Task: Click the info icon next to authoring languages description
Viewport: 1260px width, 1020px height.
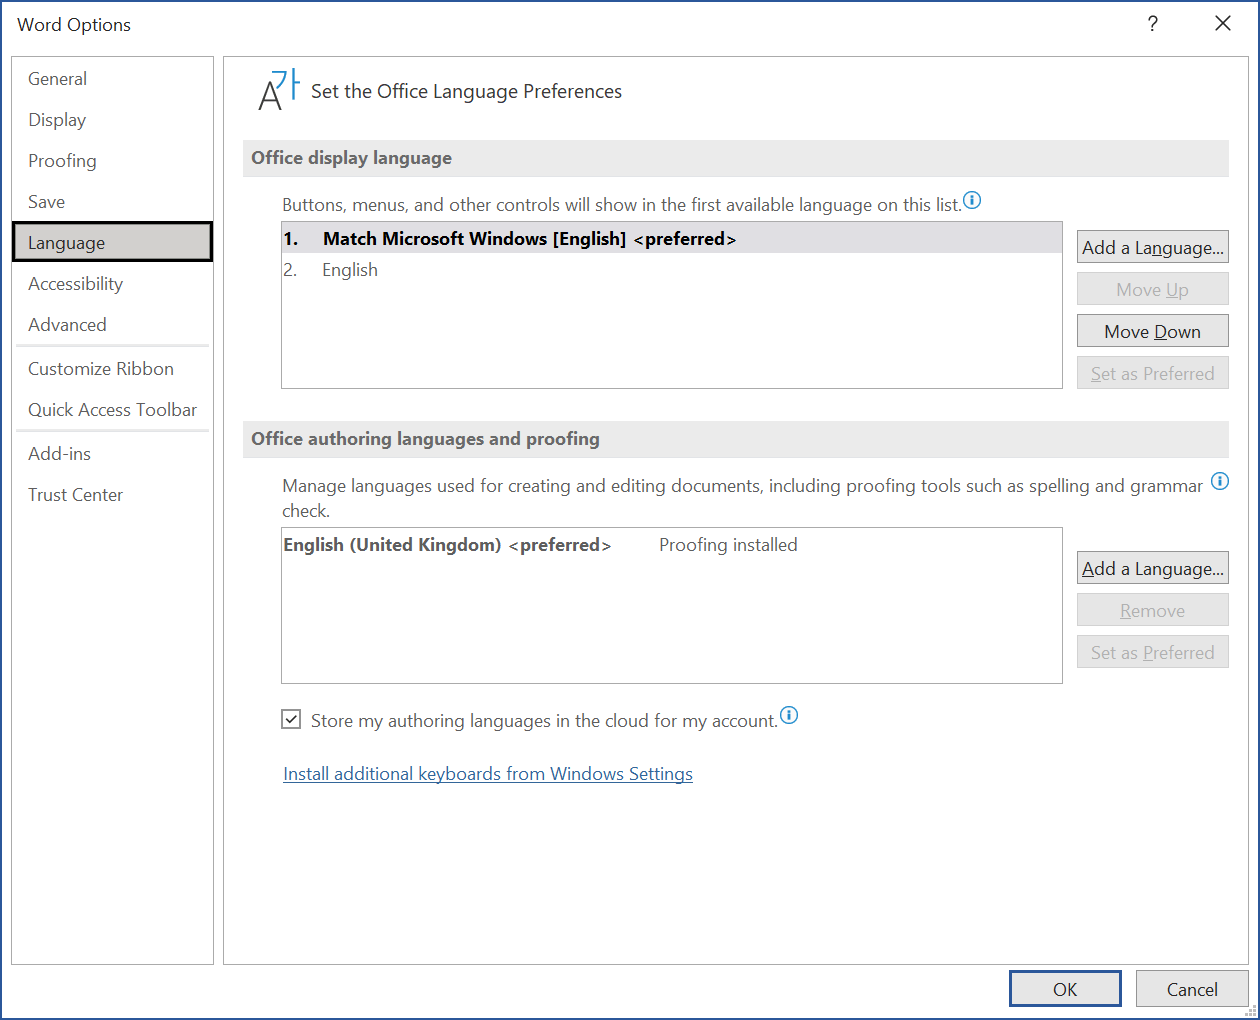Action: [x=1220, y=481]
